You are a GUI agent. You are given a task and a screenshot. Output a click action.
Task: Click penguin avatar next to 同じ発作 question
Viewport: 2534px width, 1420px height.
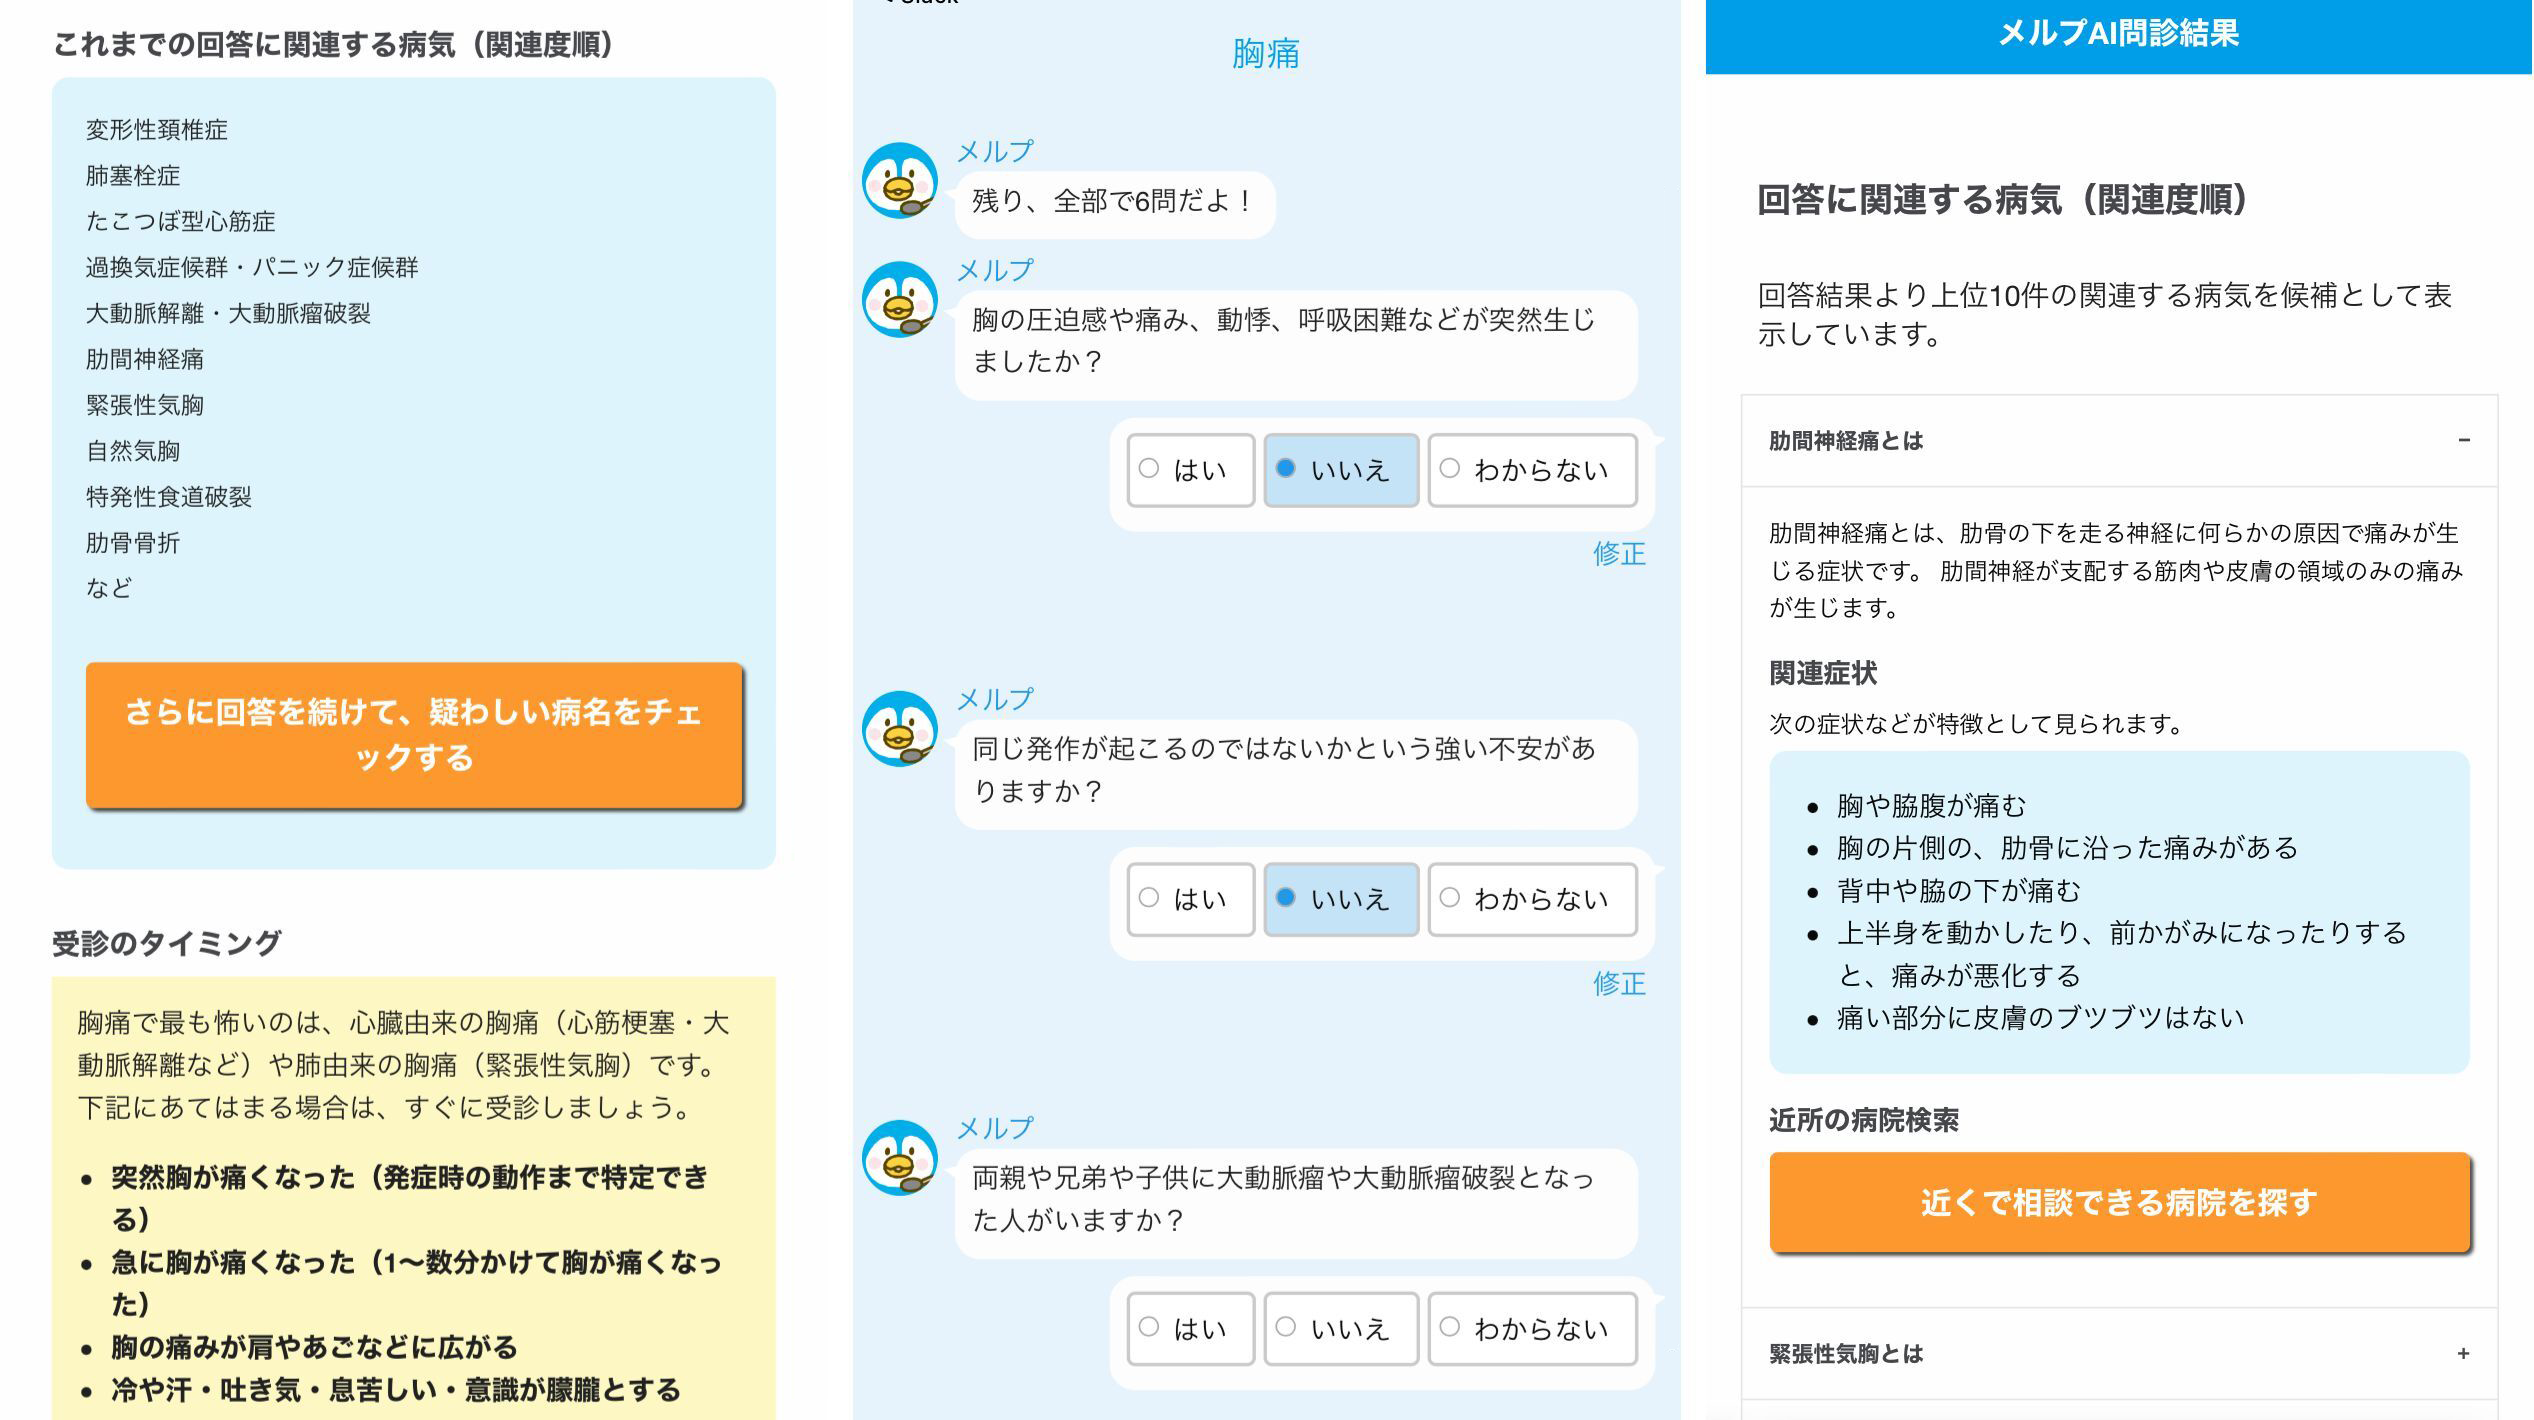pos(899,728)
